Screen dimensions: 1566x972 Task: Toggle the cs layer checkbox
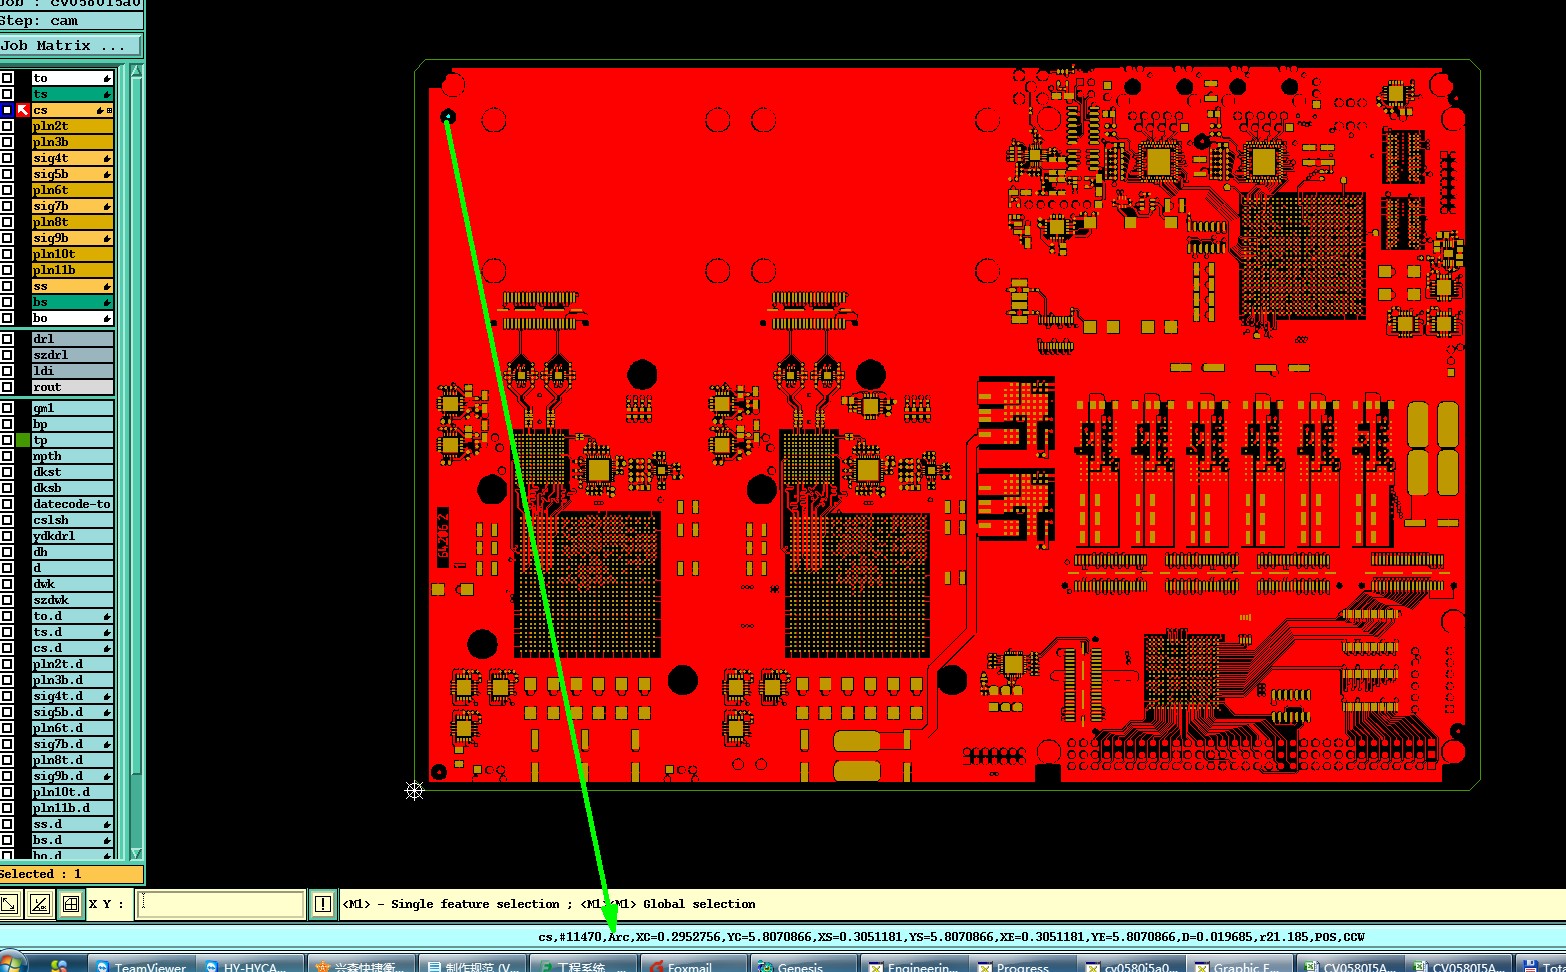7,110
